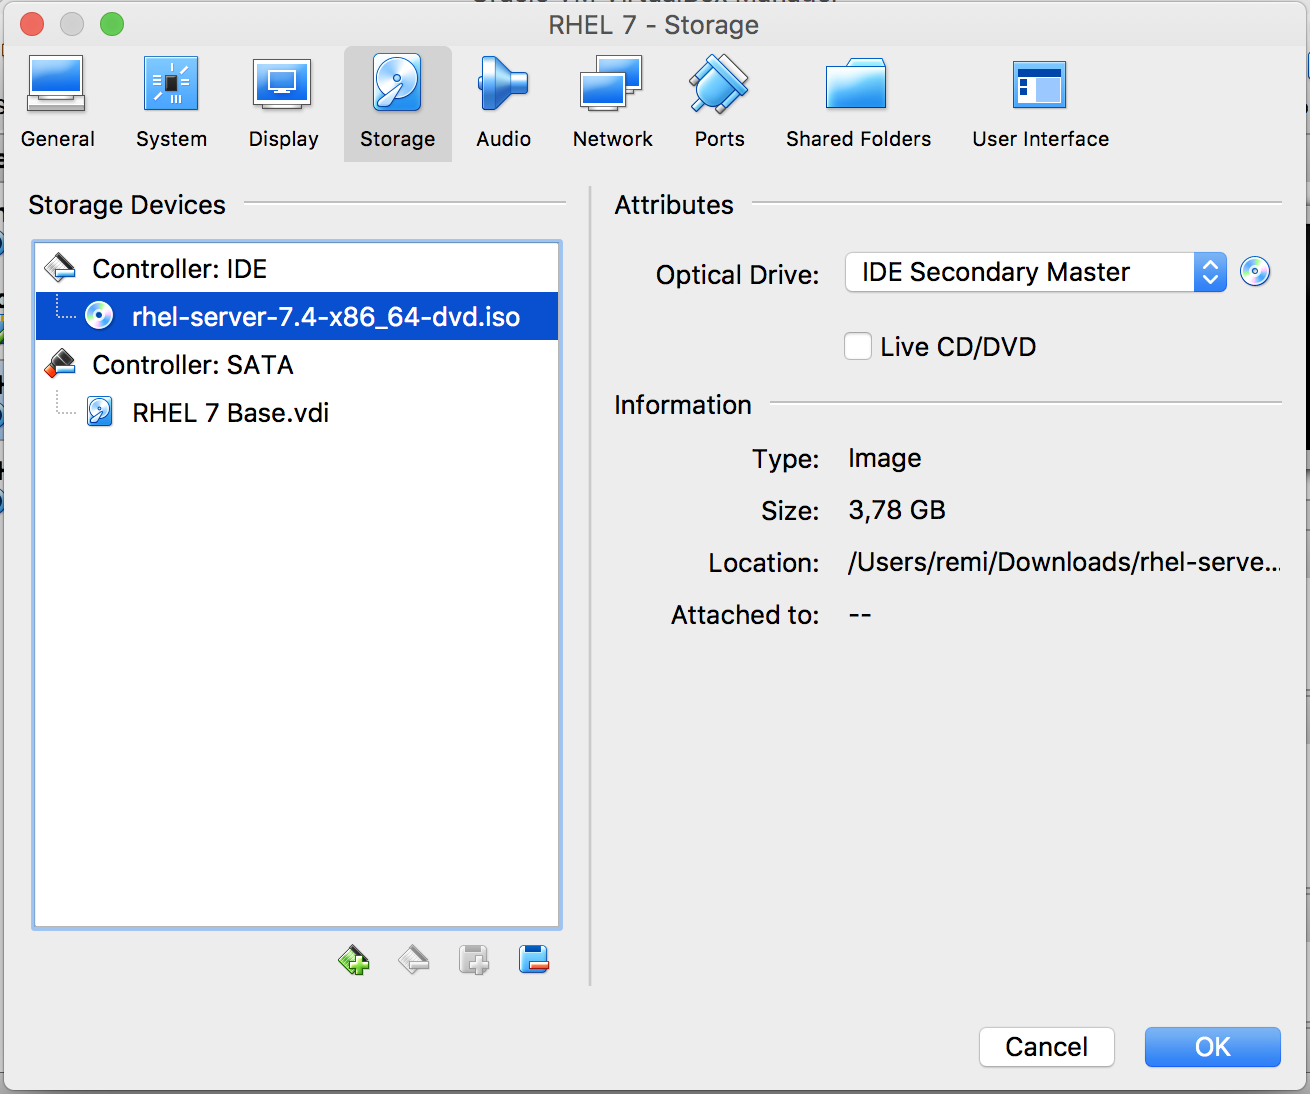Image resolution: width=1310 pixels, height=1094 pixels.
Task: Click the Size value 3,78 GB
Action: 897,510
